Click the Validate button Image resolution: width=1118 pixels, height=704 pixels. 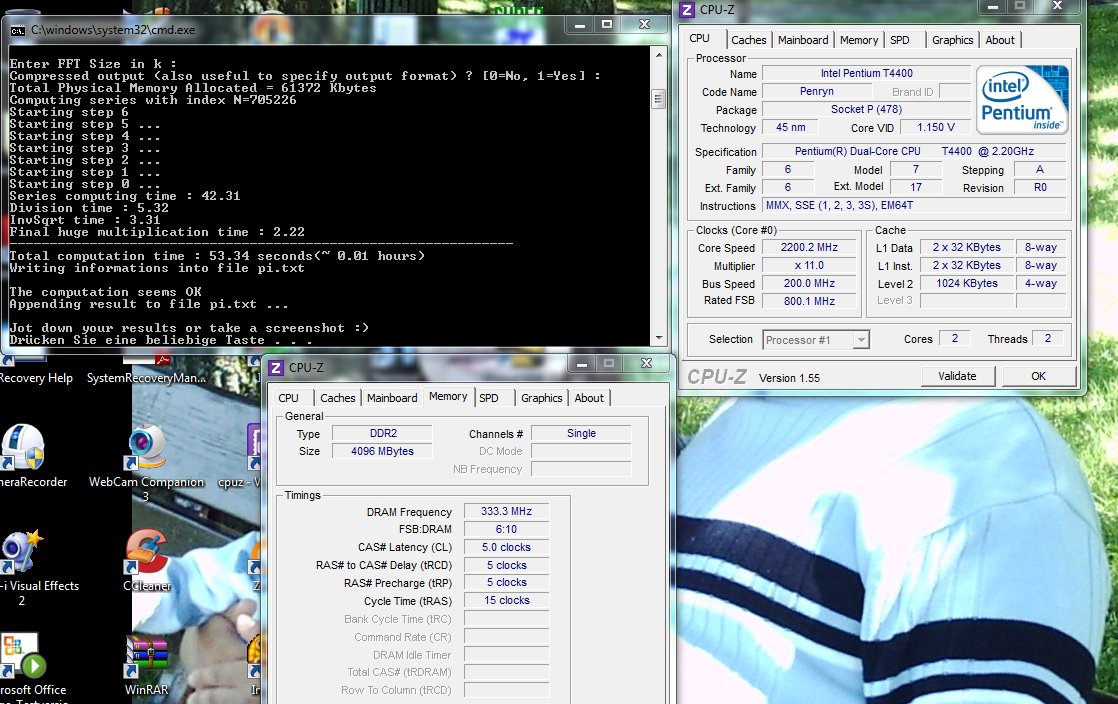(x=957, y=376)
